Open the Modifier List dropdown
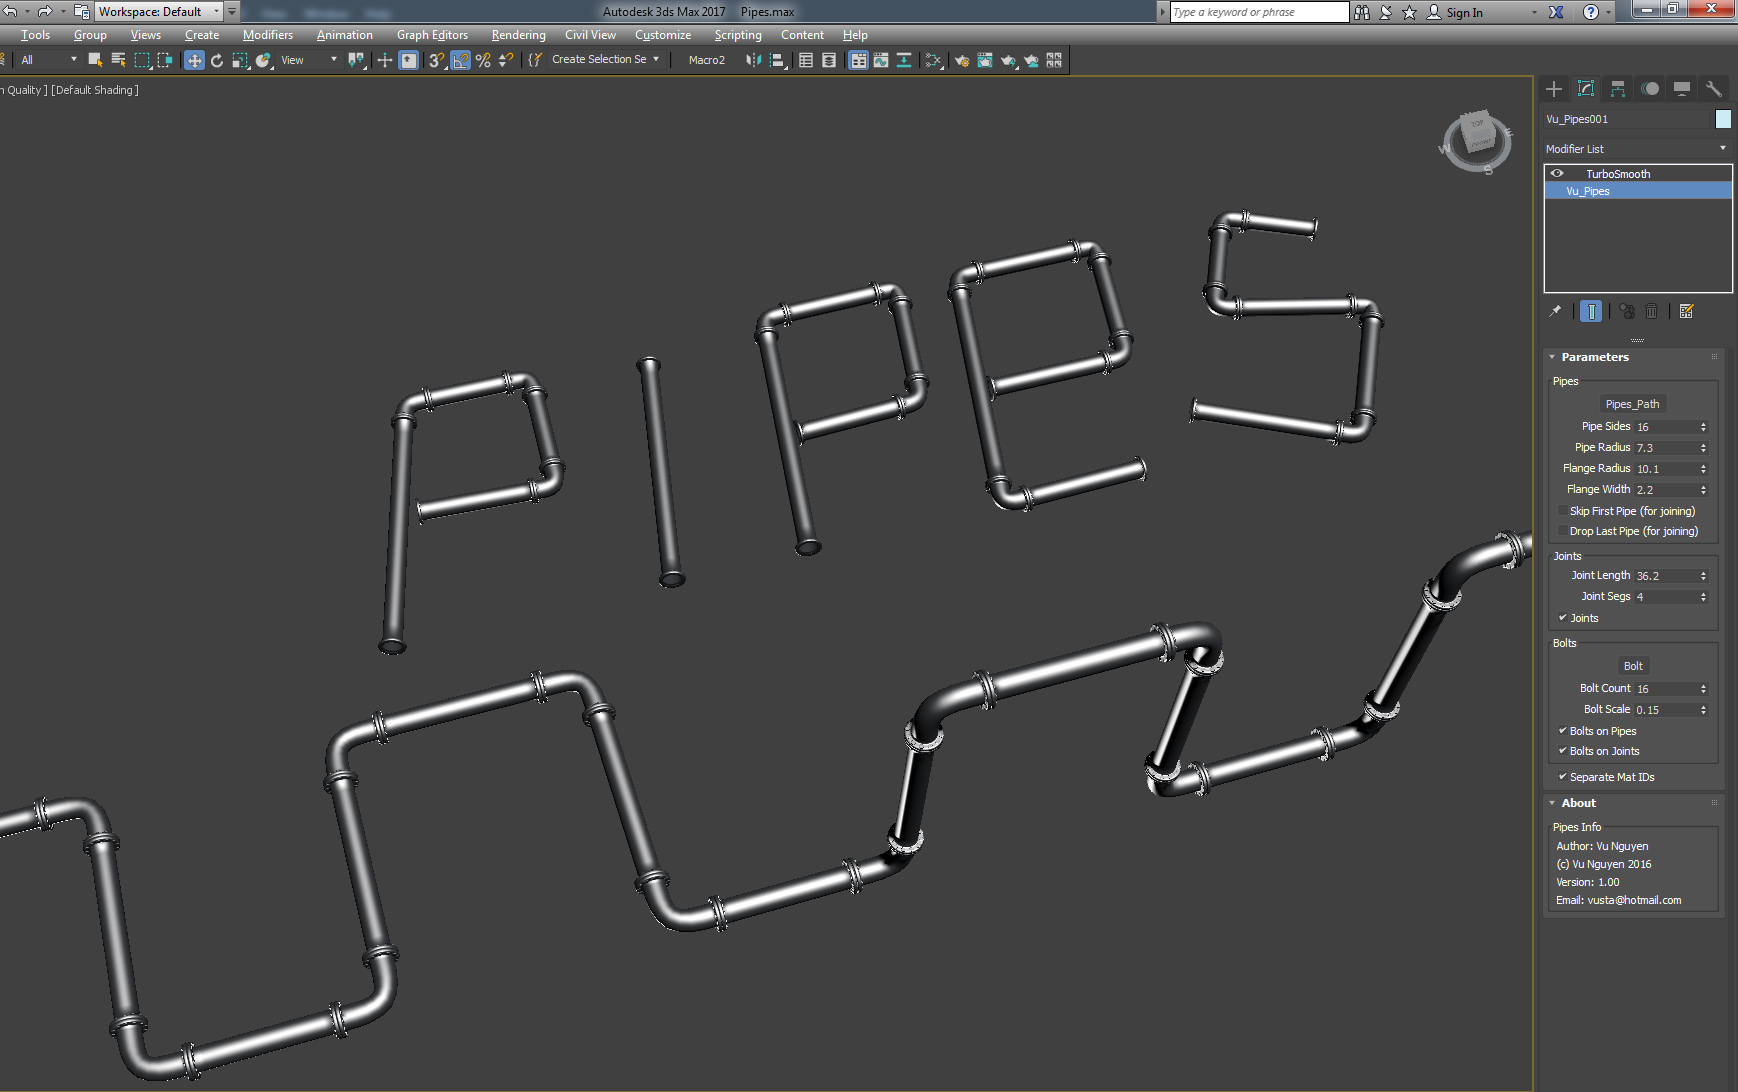 [x=1636, y=149]
